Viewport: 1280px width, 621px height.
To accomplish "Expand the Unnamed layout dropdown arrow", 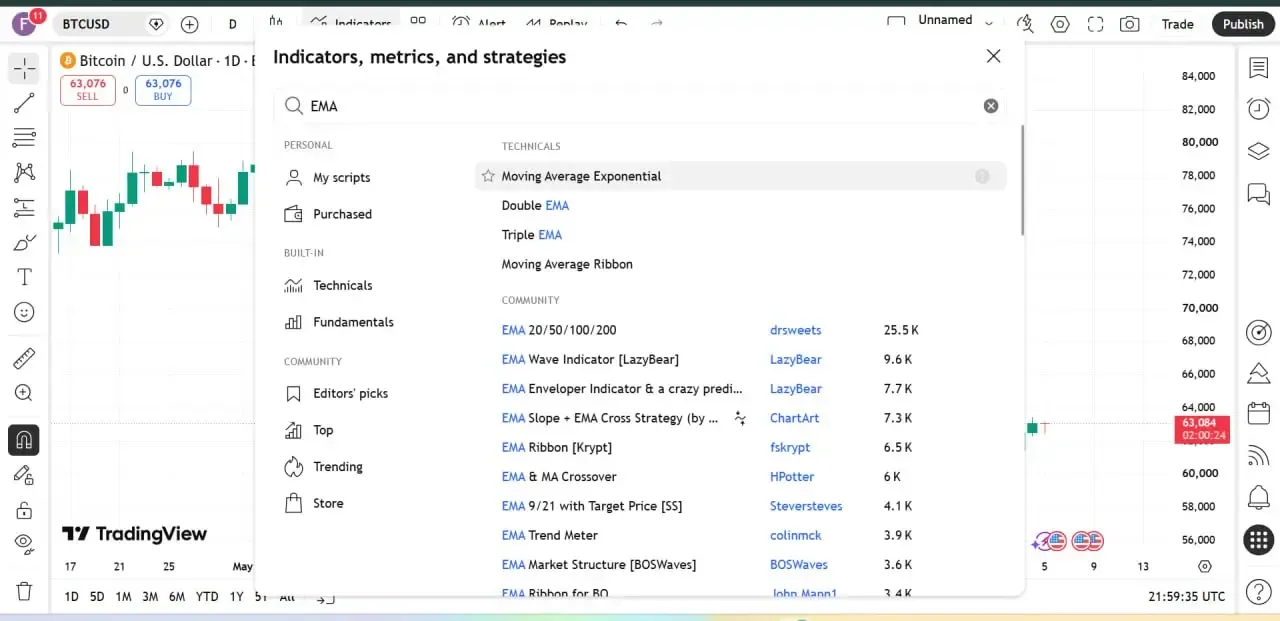I will (x=989, y=23).
